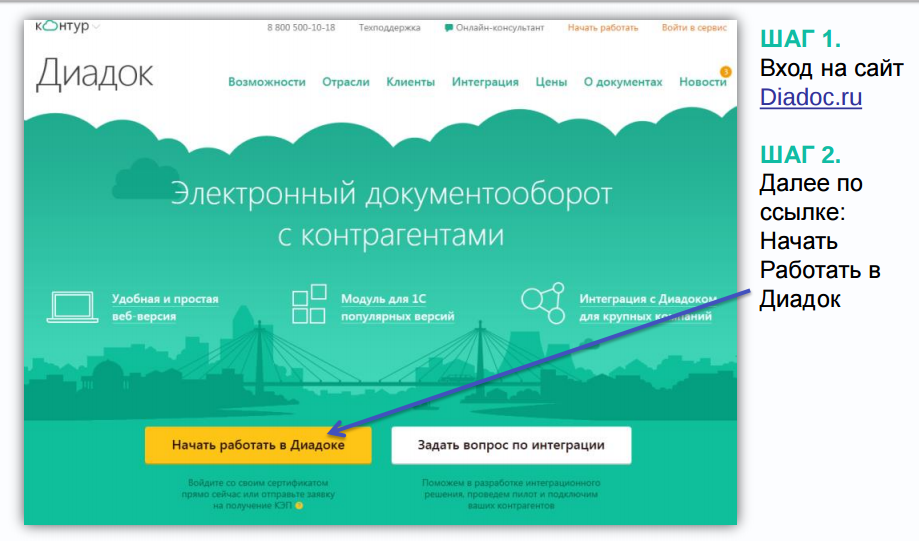Open Интеграция с Диадоком для крупных компаний
The width and height of the screenshot is (919, 541).
[x=648, y=307]
